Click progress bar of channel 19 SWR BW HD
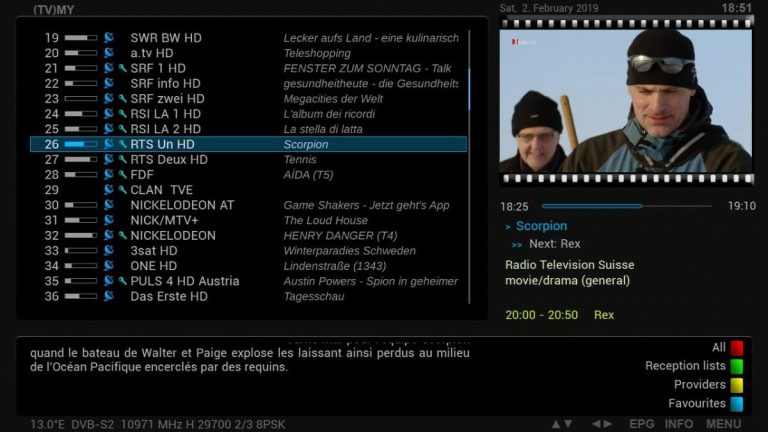768x432 pixels. pyautogui.click(x=81, y=38)
